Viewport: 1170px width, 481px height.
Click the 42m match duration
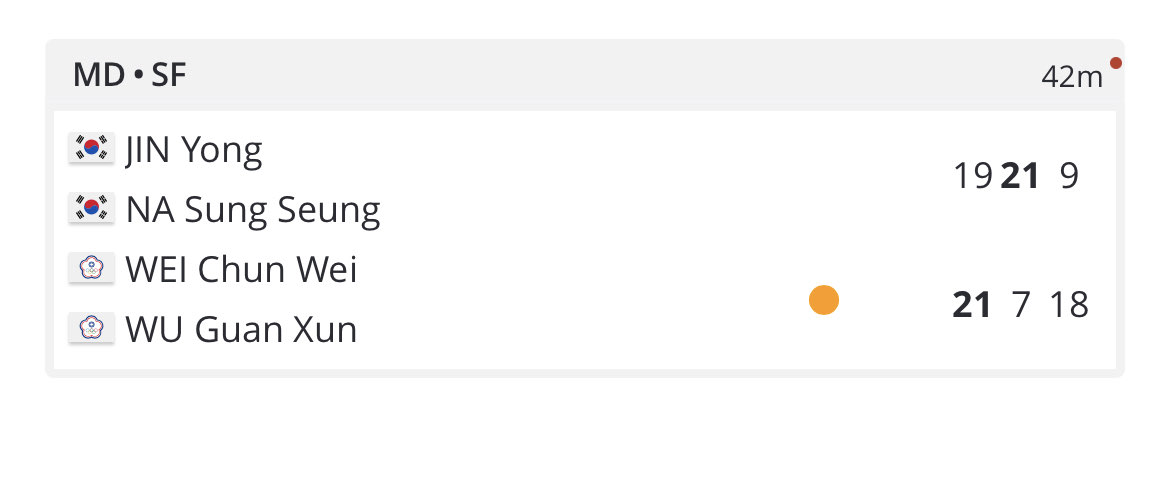point(1072,77)
